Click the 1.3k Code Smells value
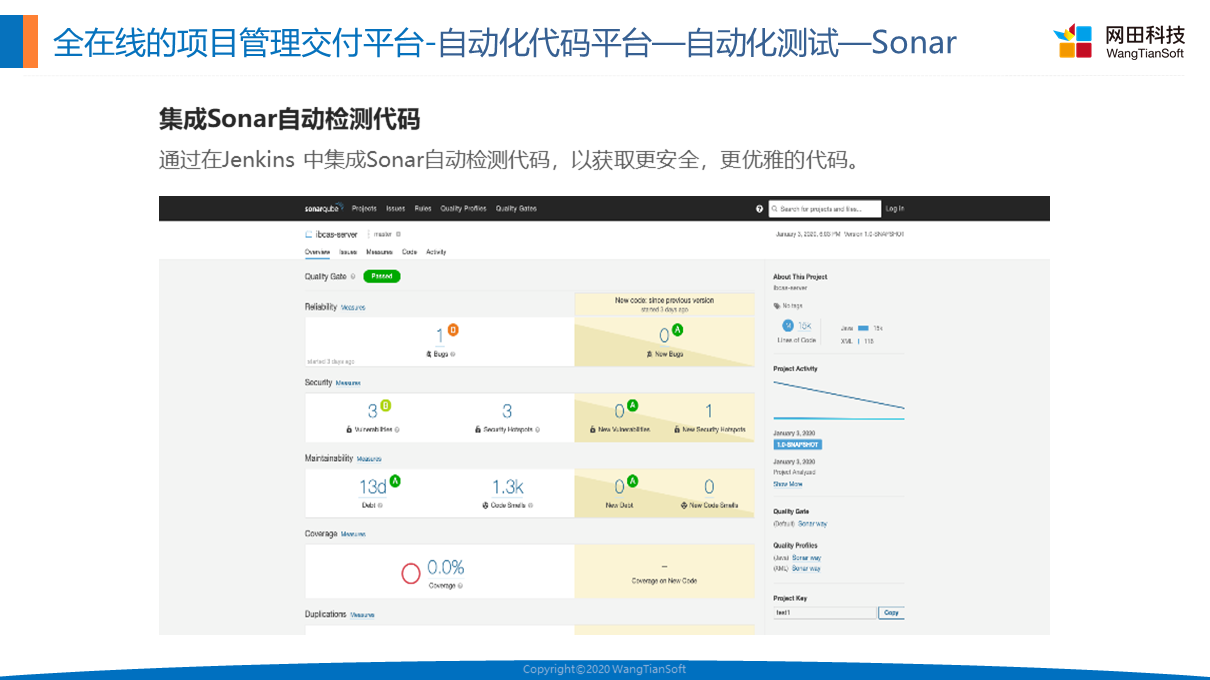1210x680 pixels. [507, 487]
